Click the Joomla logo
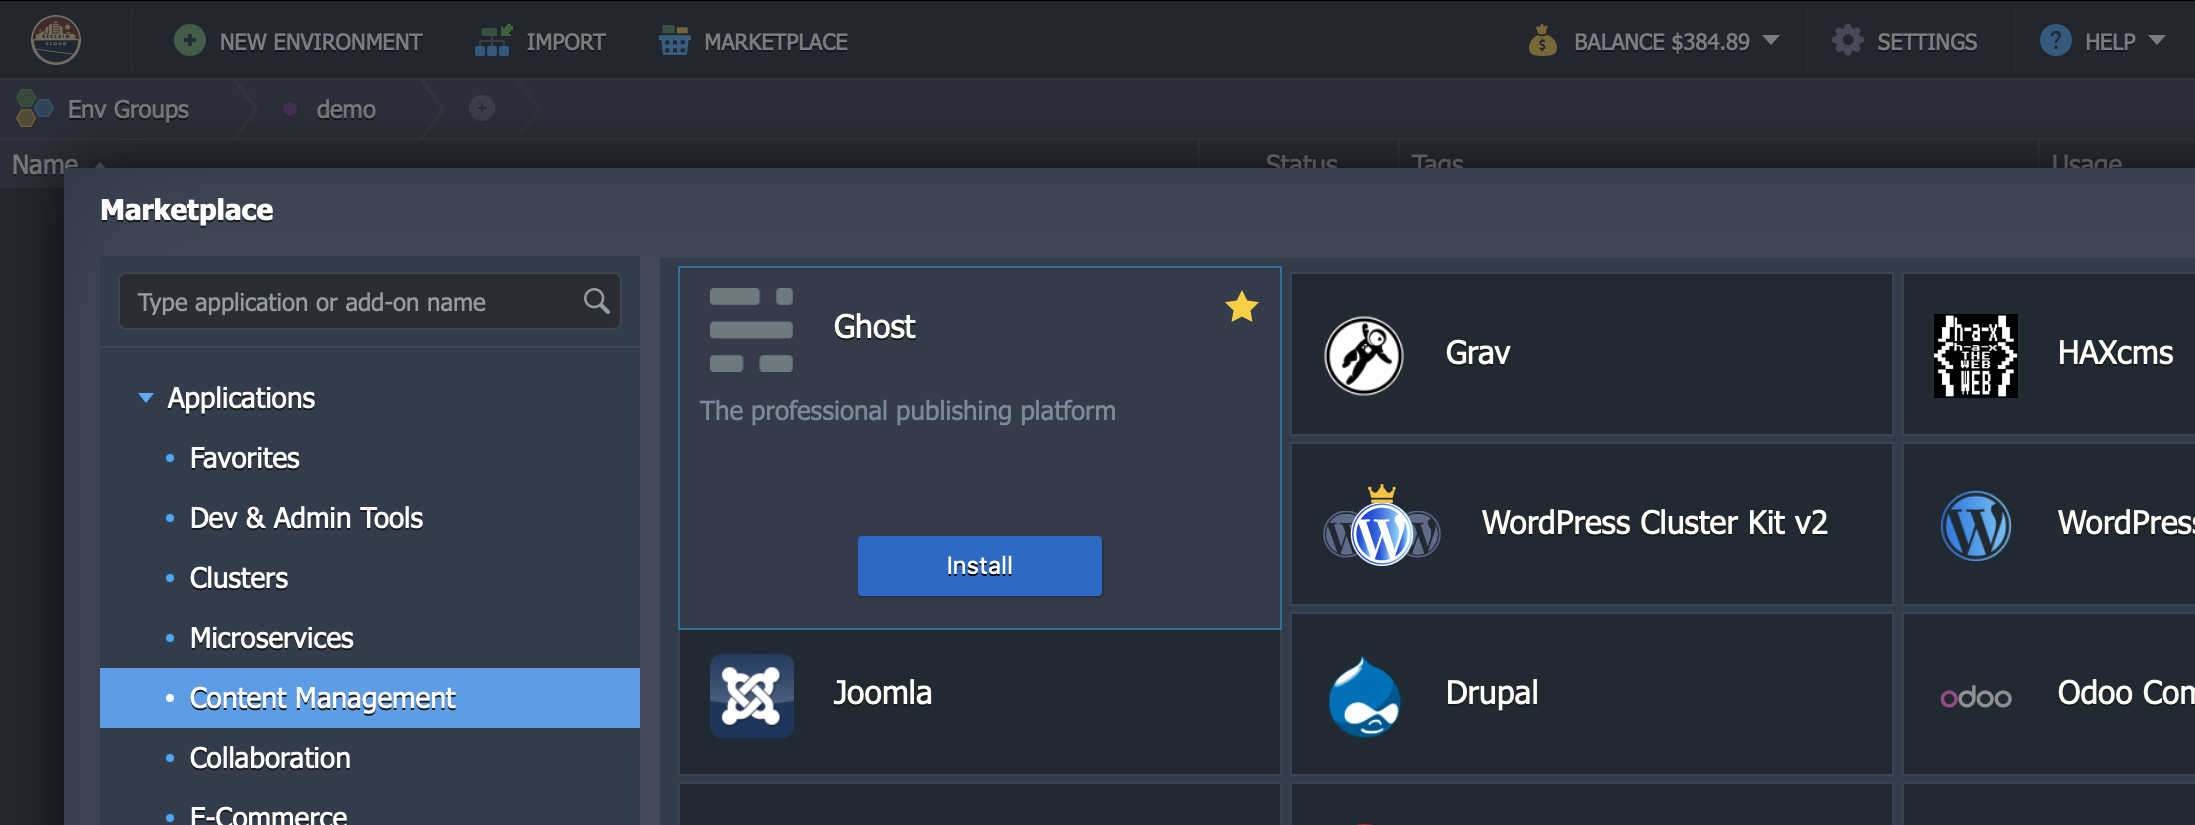Screen dimensions: 2195x825 [x=752, y=695]
